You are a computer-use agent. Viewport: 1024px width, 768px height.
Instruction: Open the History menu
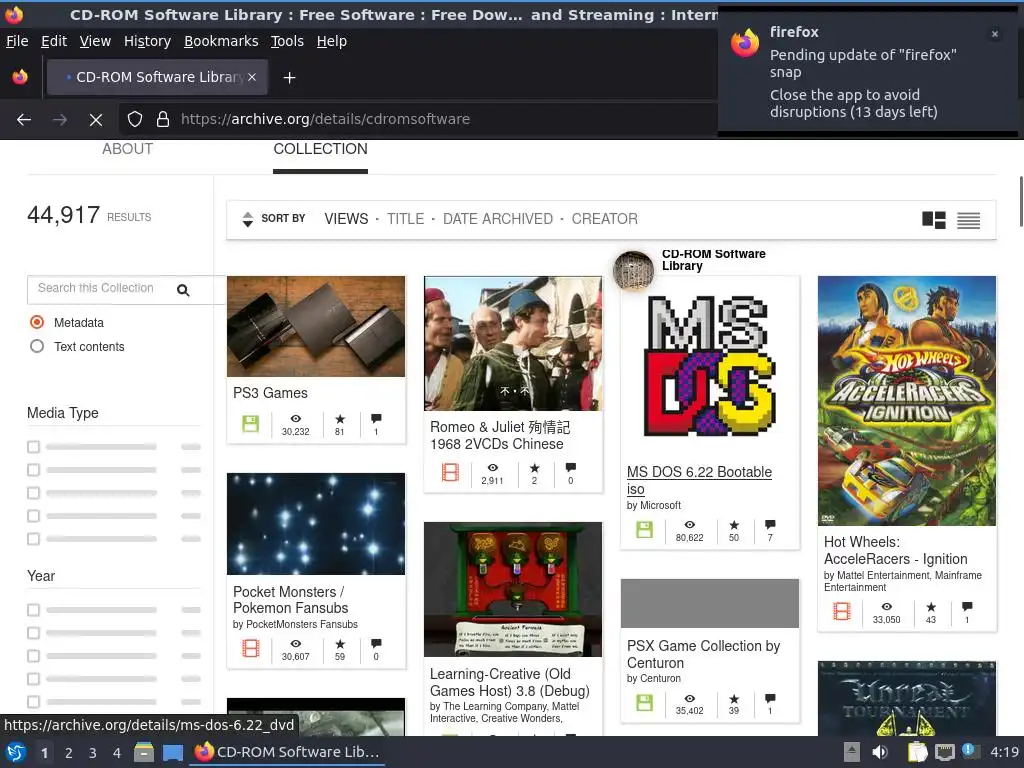pyautogui.click(x=148, y=41)
